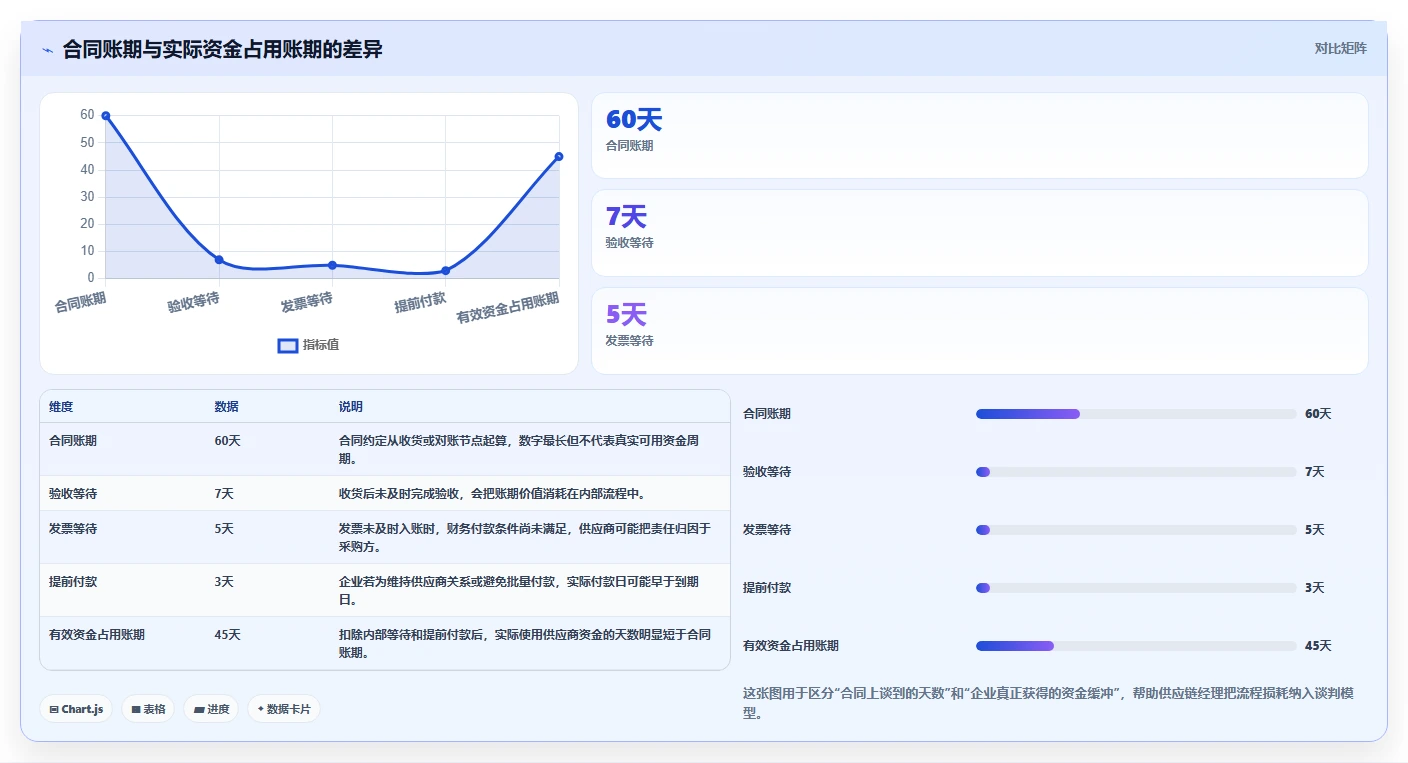Image resolution: width=1408 pixels, height=763 pixels.
Task: Click the 合同账期 cell in the table
Action: tap(73, 440)
